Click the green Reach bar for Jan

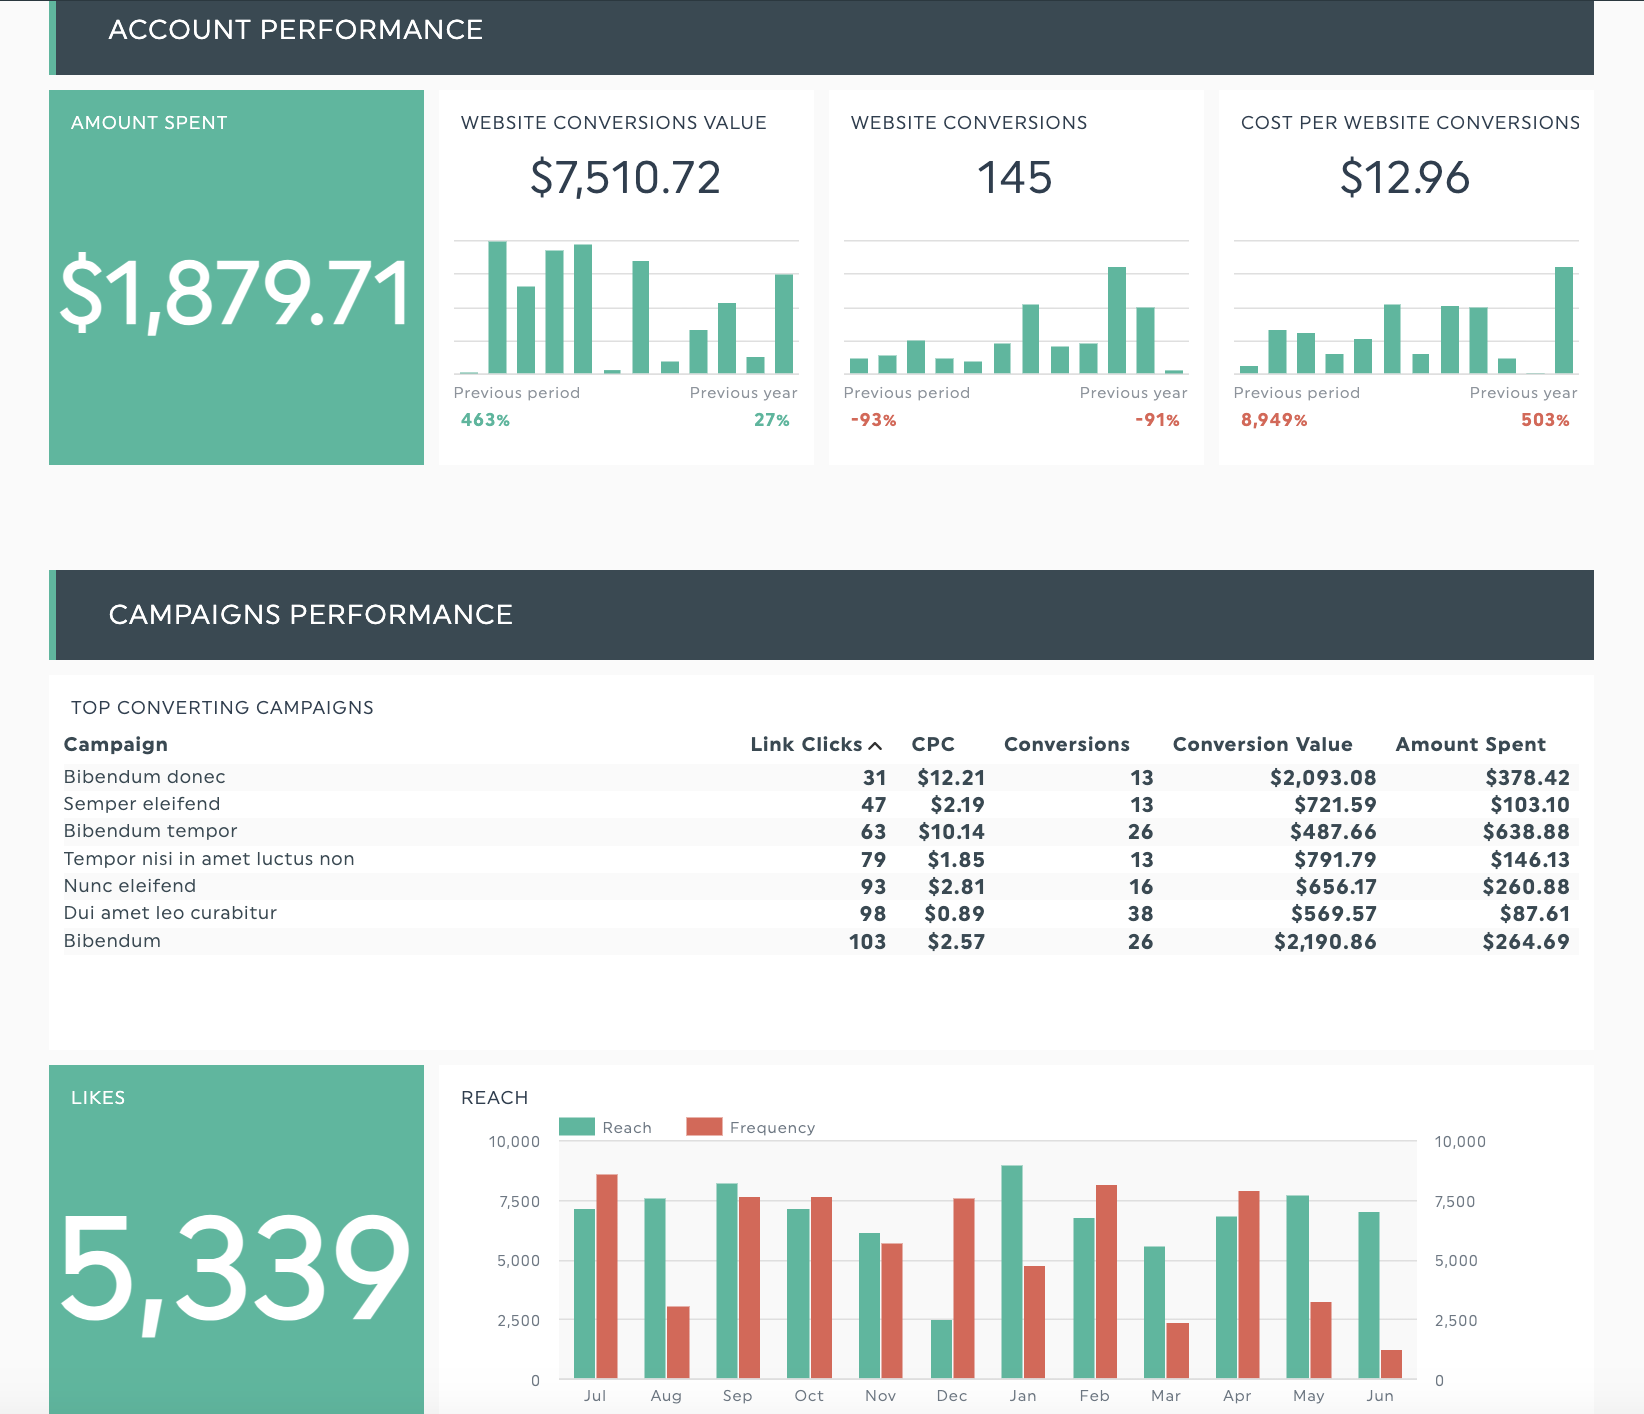(1011, 1270)
